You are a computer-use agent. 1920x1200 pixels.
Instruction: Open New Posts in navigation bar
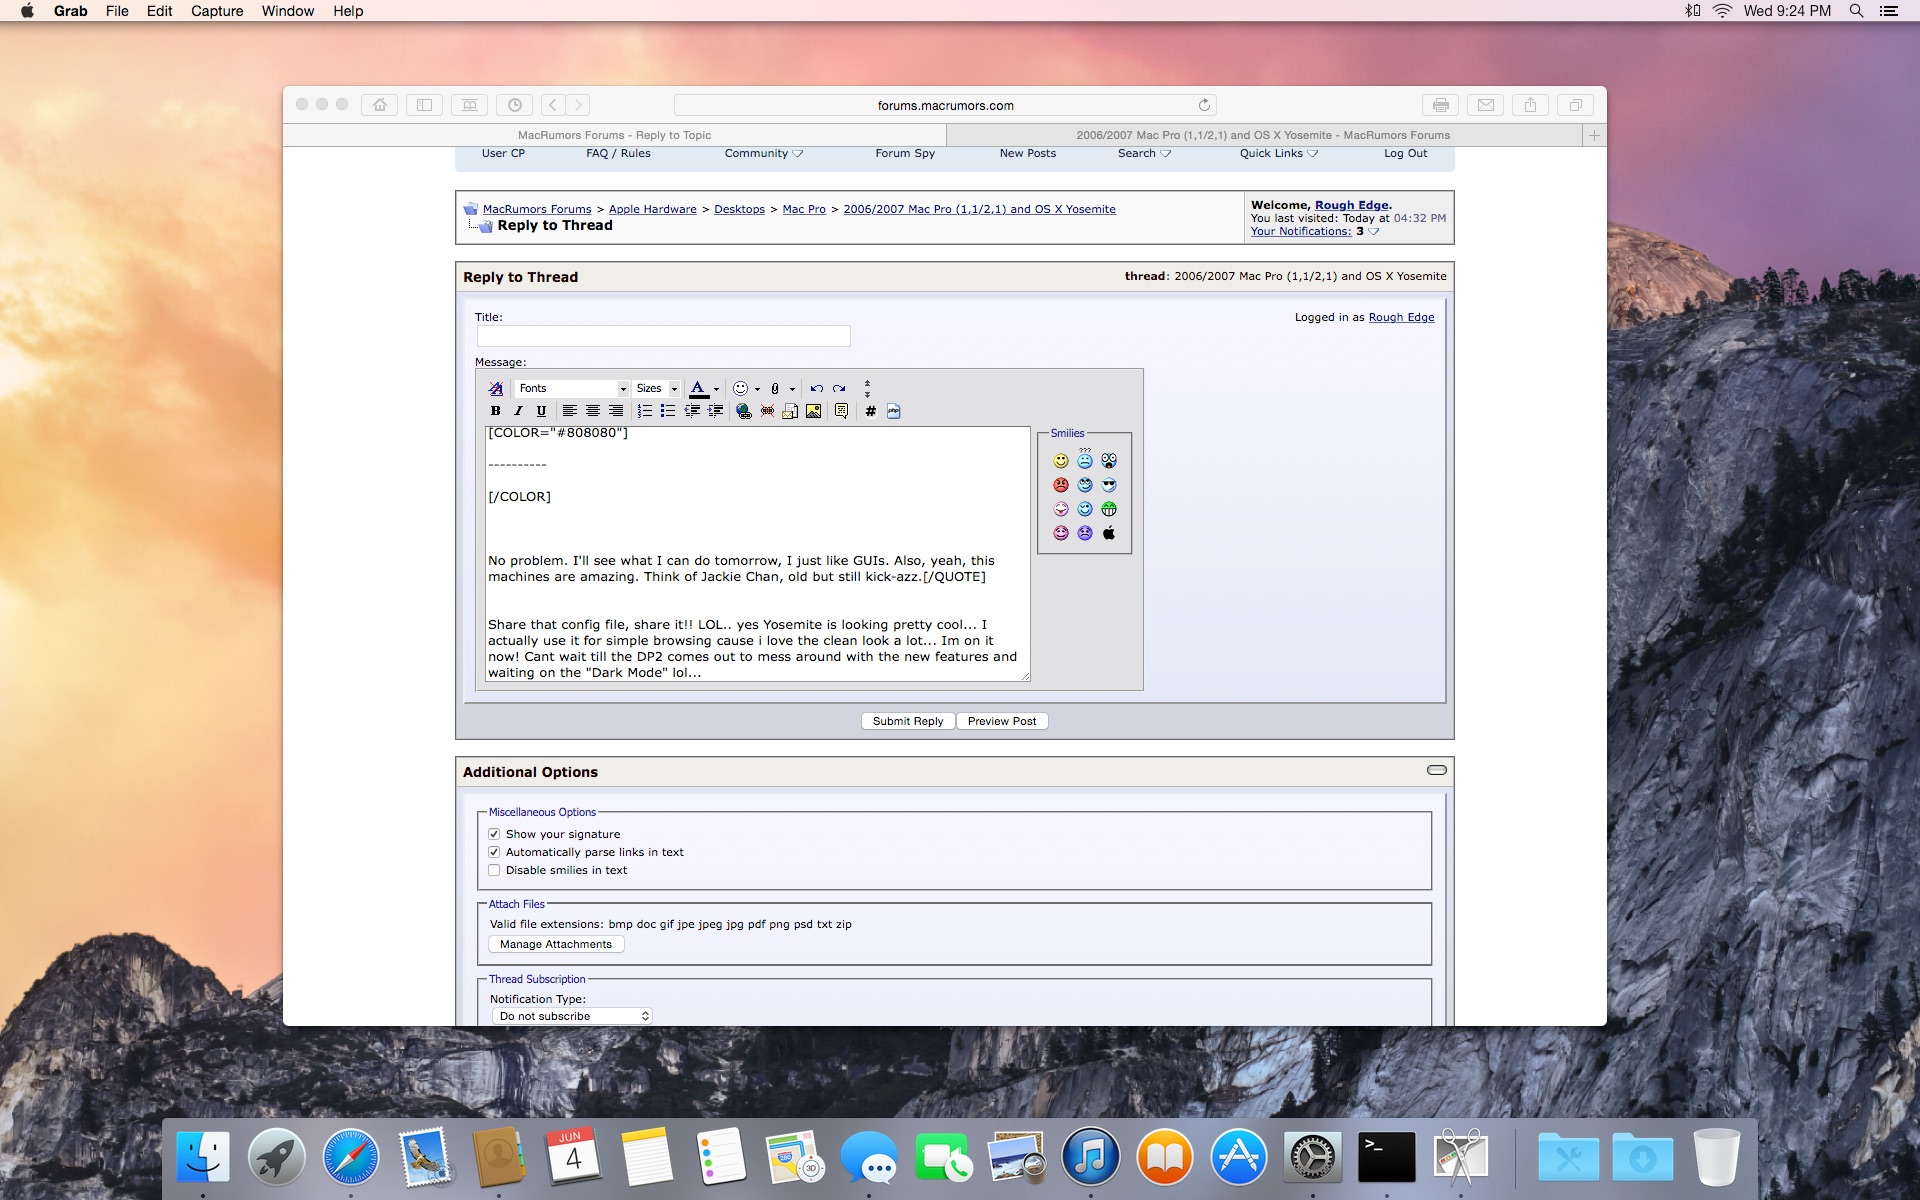click(x=1027, y=154)
